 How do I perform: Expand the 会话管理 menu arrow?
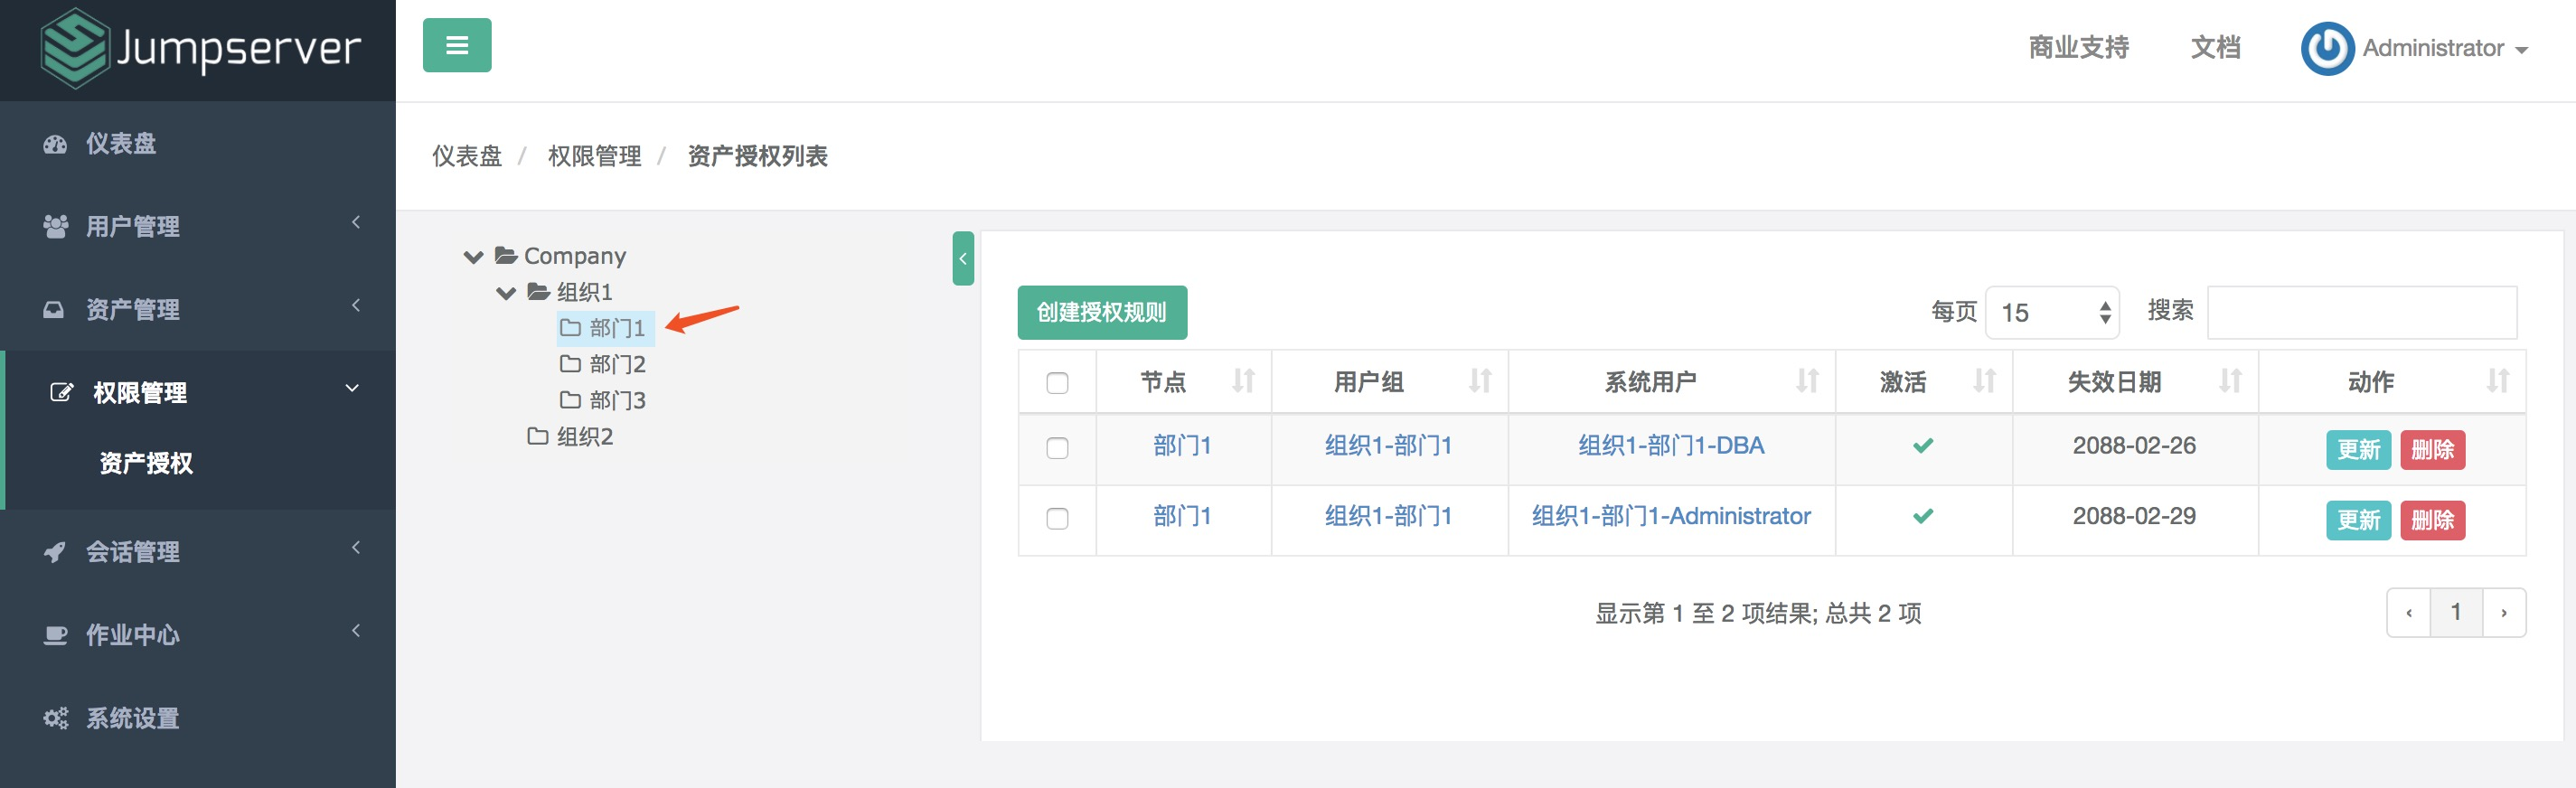[x=356, y=547]
